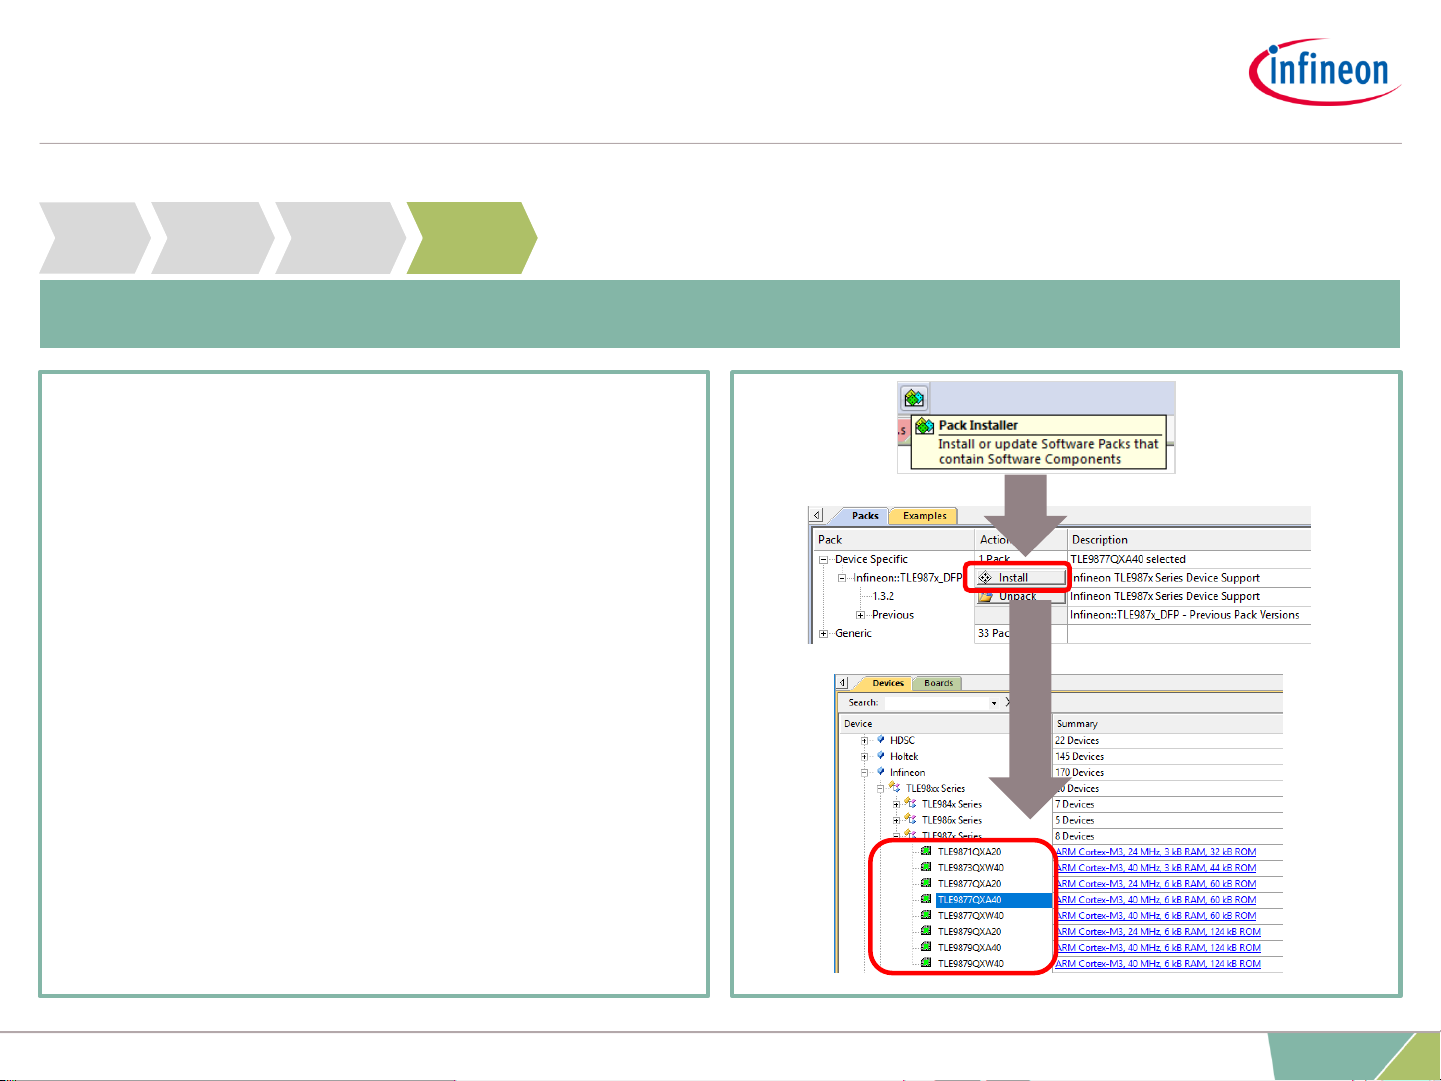Click the Unpack button for version 1.3.2
The image size is (1441, 1081).
pyautogui.click(x=1020, y=596)
